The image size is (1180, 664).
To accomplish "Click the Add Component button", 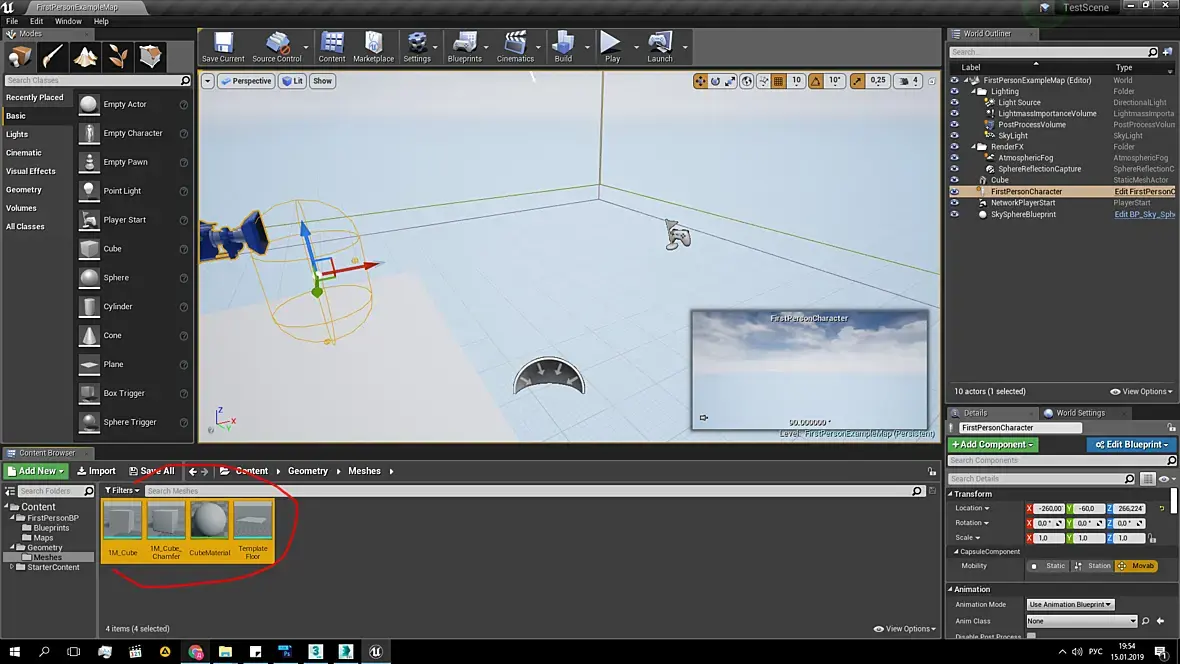I will (993, 444).
